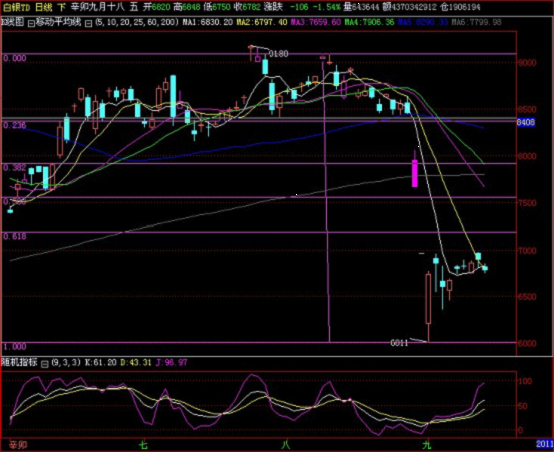Click the 9180 high price annotation
The width and height of the screenshot is (554, 452).
[x=278, y=54]
